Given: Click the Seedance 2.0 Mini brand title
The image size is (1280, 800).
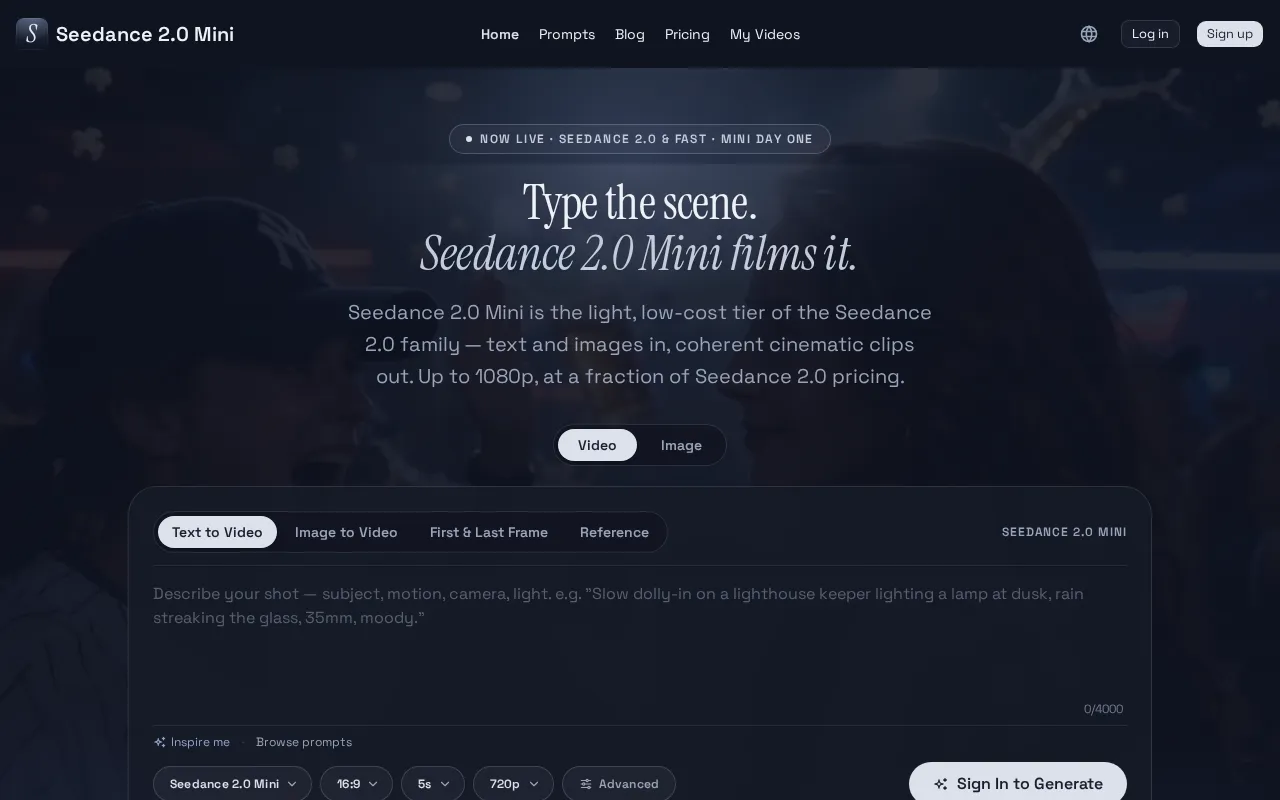Looking at the screenshot, I should click(145, 34).
